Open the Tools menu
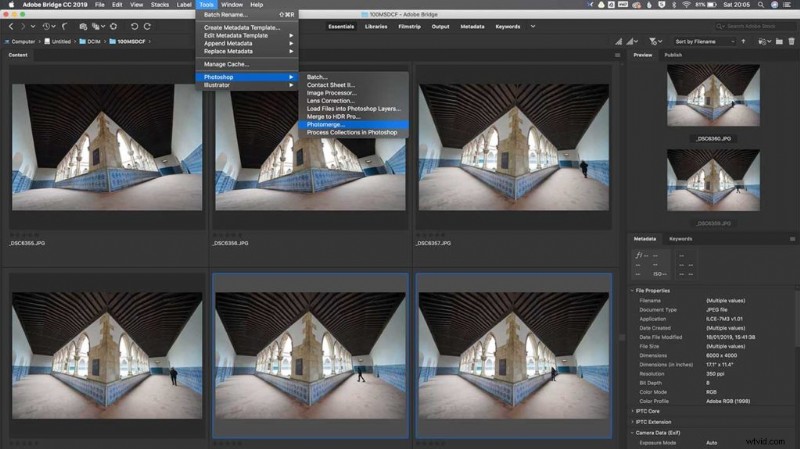The height and width of the screenshot is (449, 800). (207, 5)
